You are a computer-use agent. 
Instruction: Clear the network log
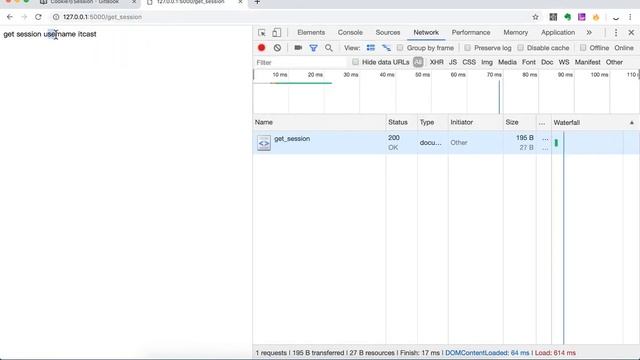click(277, 48)
